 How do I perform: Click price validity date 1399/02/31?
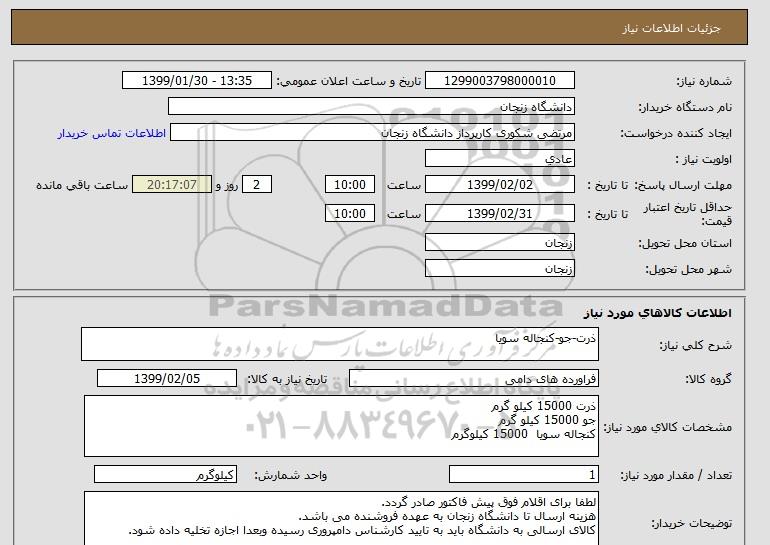tap(499, 214)
